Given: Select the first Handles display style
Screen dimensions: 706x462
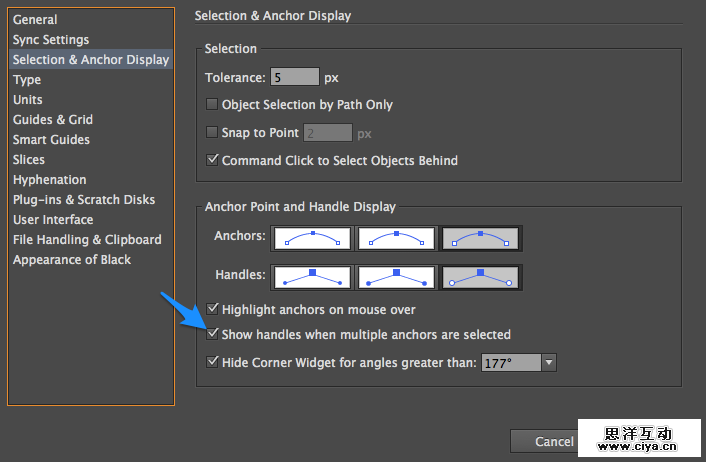Looking at the screenshot, I should 312,277.
